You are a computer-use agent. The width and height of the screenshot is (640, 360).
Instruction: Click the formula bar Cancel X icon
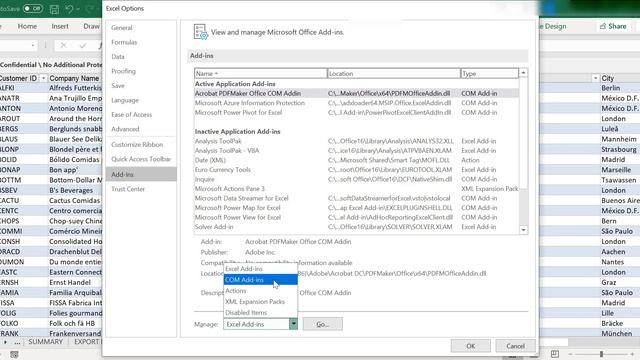tap(63, 45)
